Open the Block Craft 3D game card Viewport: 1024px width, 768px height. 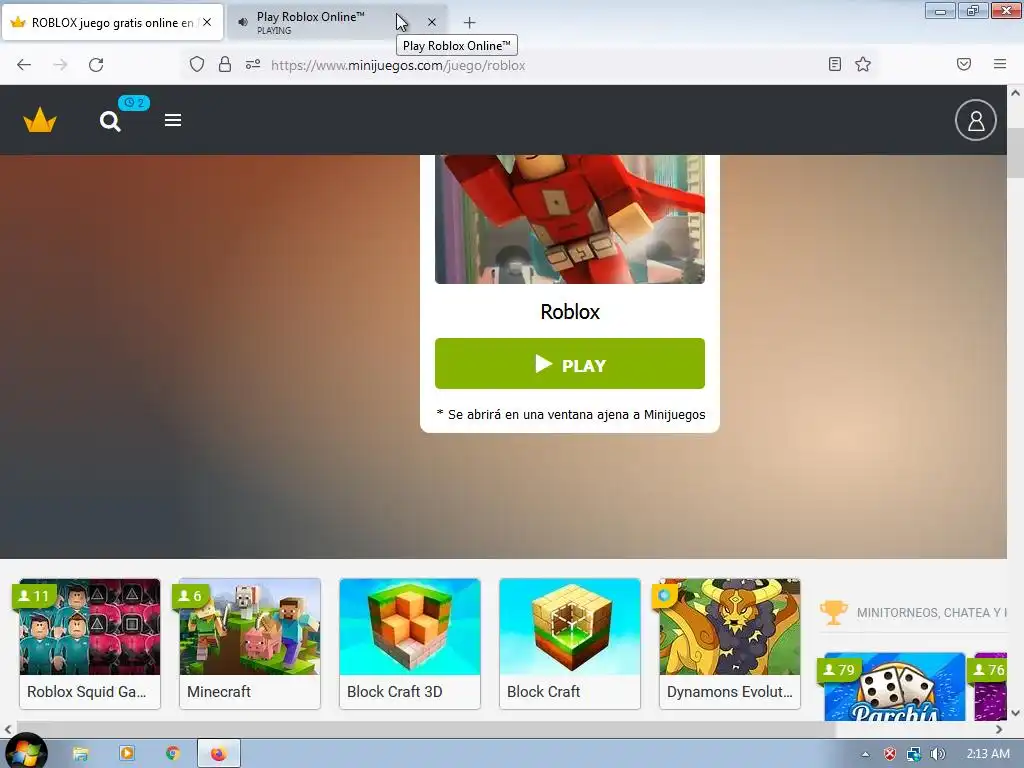(x=409, y=643)
